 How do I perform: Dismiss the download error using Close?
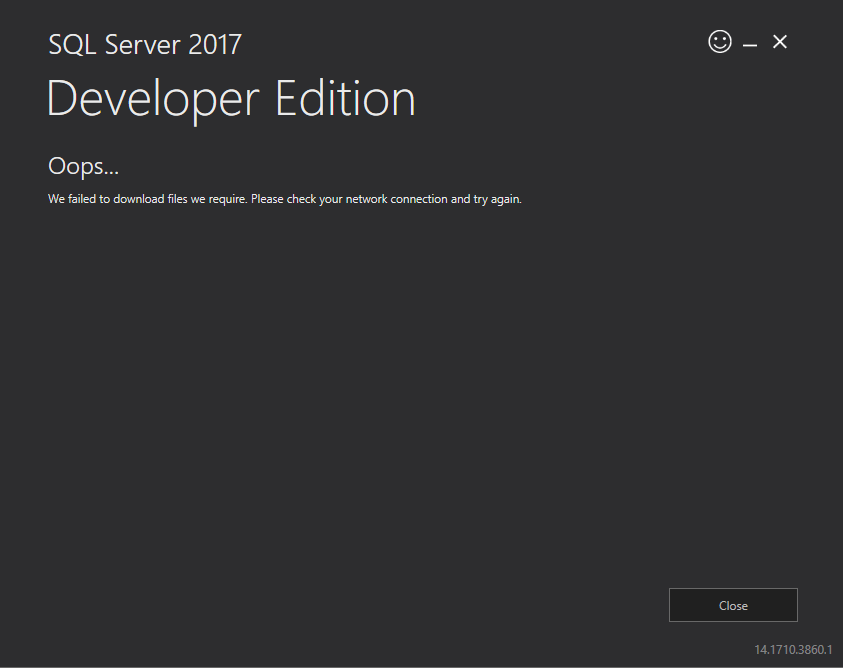[x=733, y=605]
